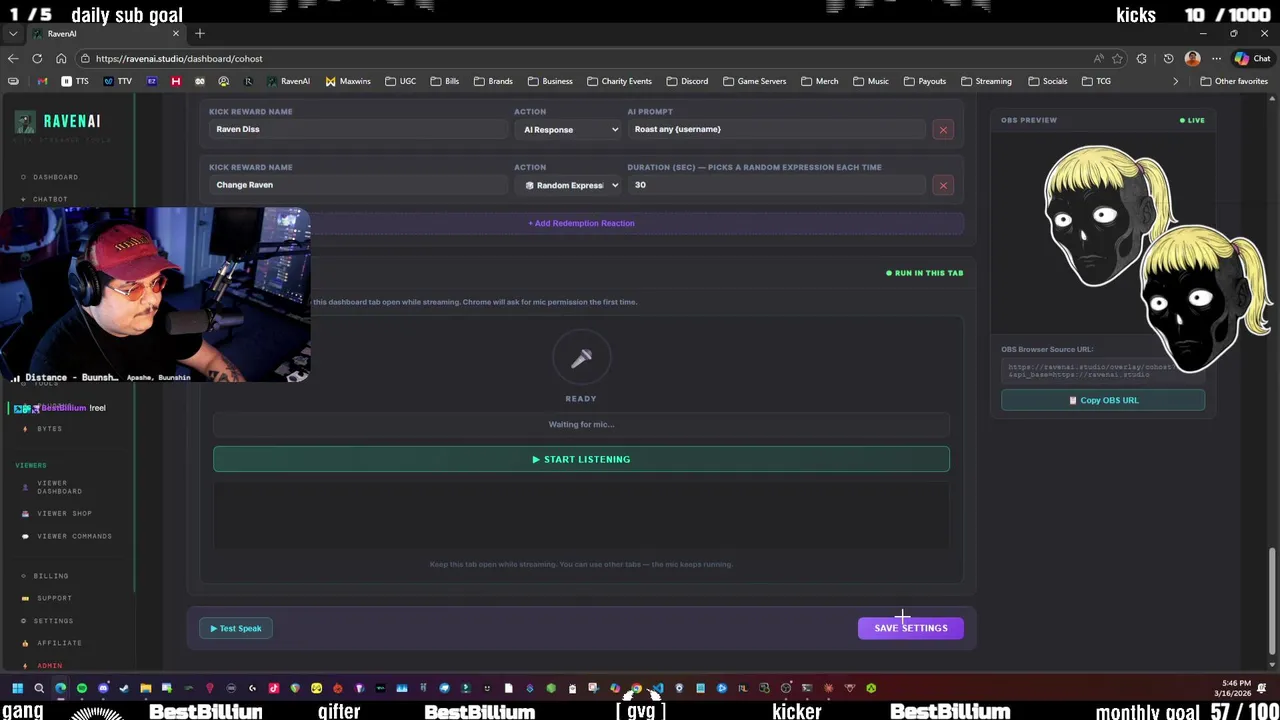Viewport: 1280px width, 720px height.
Task: Expand the Discord bookmarks folder
Action: [x=687, y=81]
